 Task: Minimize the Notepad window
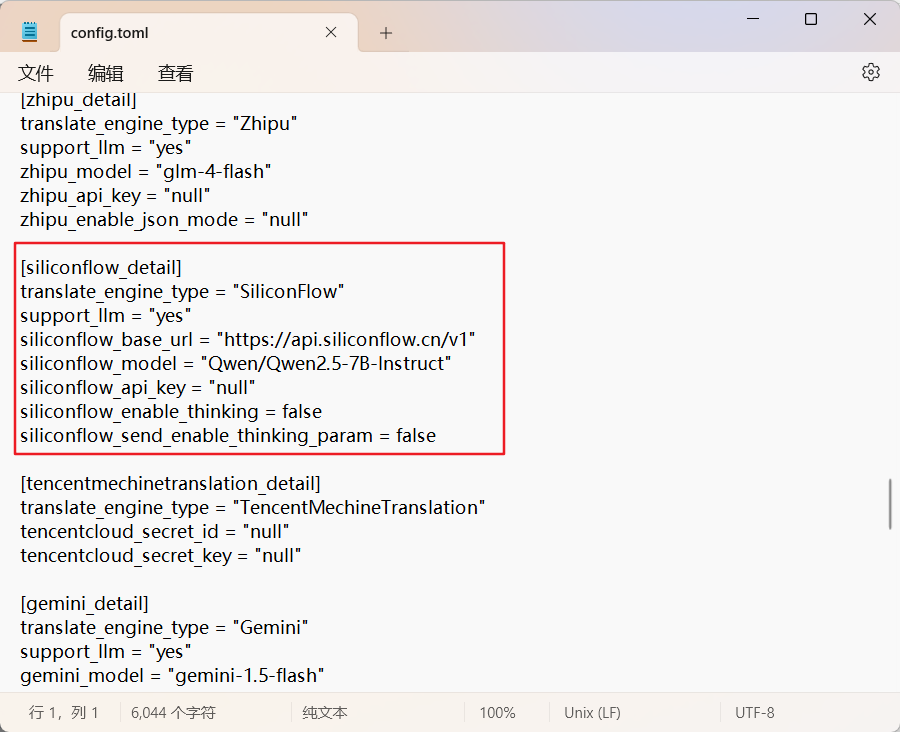pyautogui.click(x=753, y=19)
